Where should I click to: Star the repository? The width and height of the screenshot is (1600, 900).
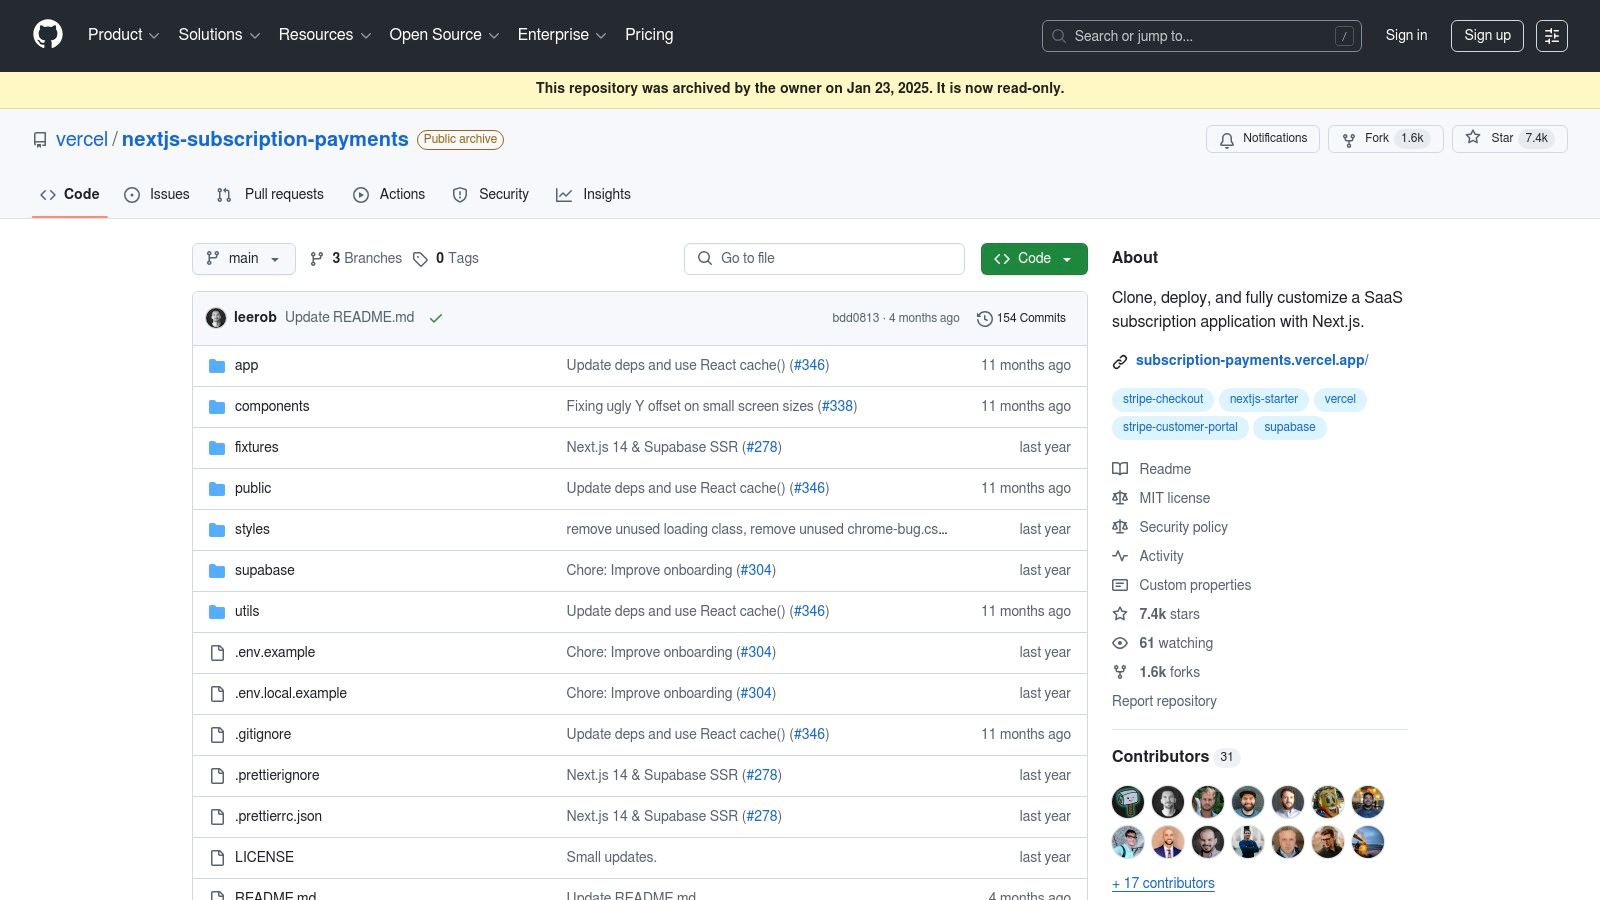(1509, 138)
